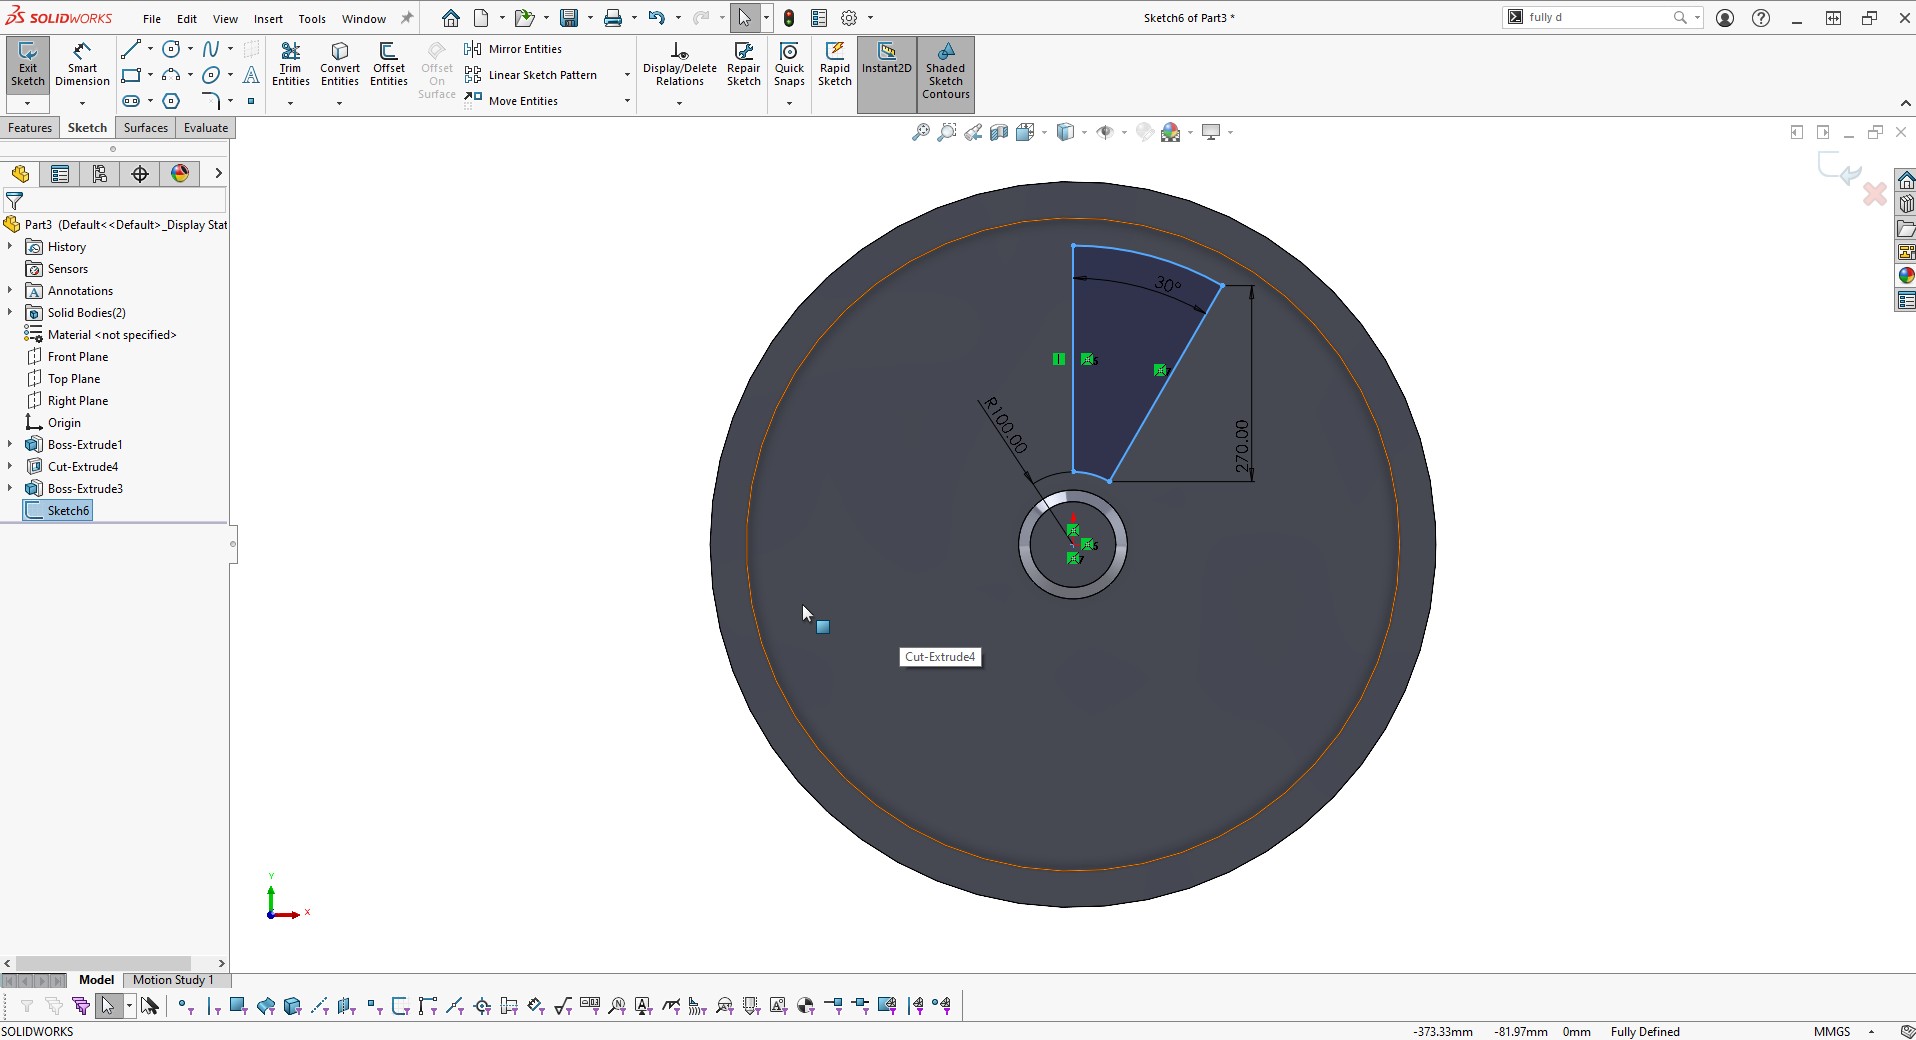Activate the Section View tool
1916x1040 pixels.
999,131
